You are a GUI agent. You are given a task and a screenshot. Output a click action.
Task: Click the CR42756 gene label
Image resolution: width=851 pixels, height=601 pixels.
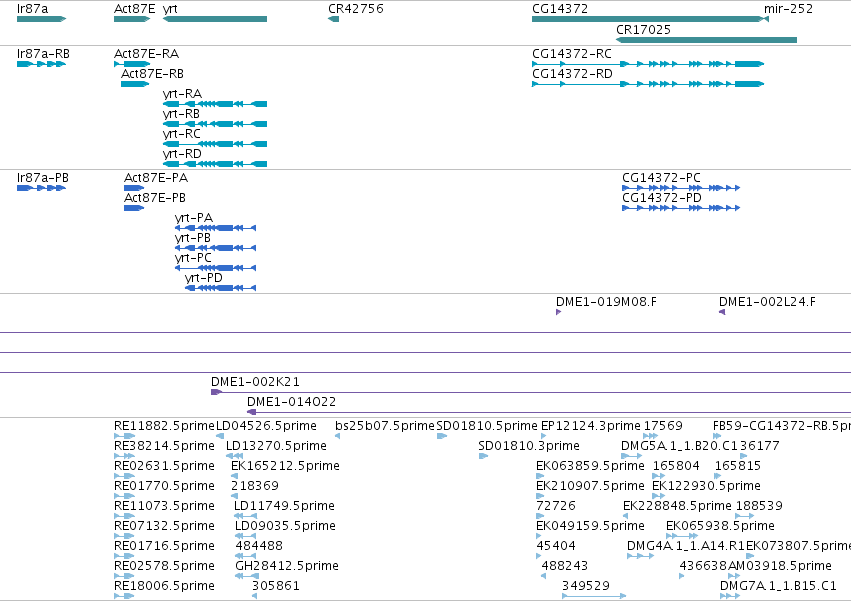pos(356,9)
